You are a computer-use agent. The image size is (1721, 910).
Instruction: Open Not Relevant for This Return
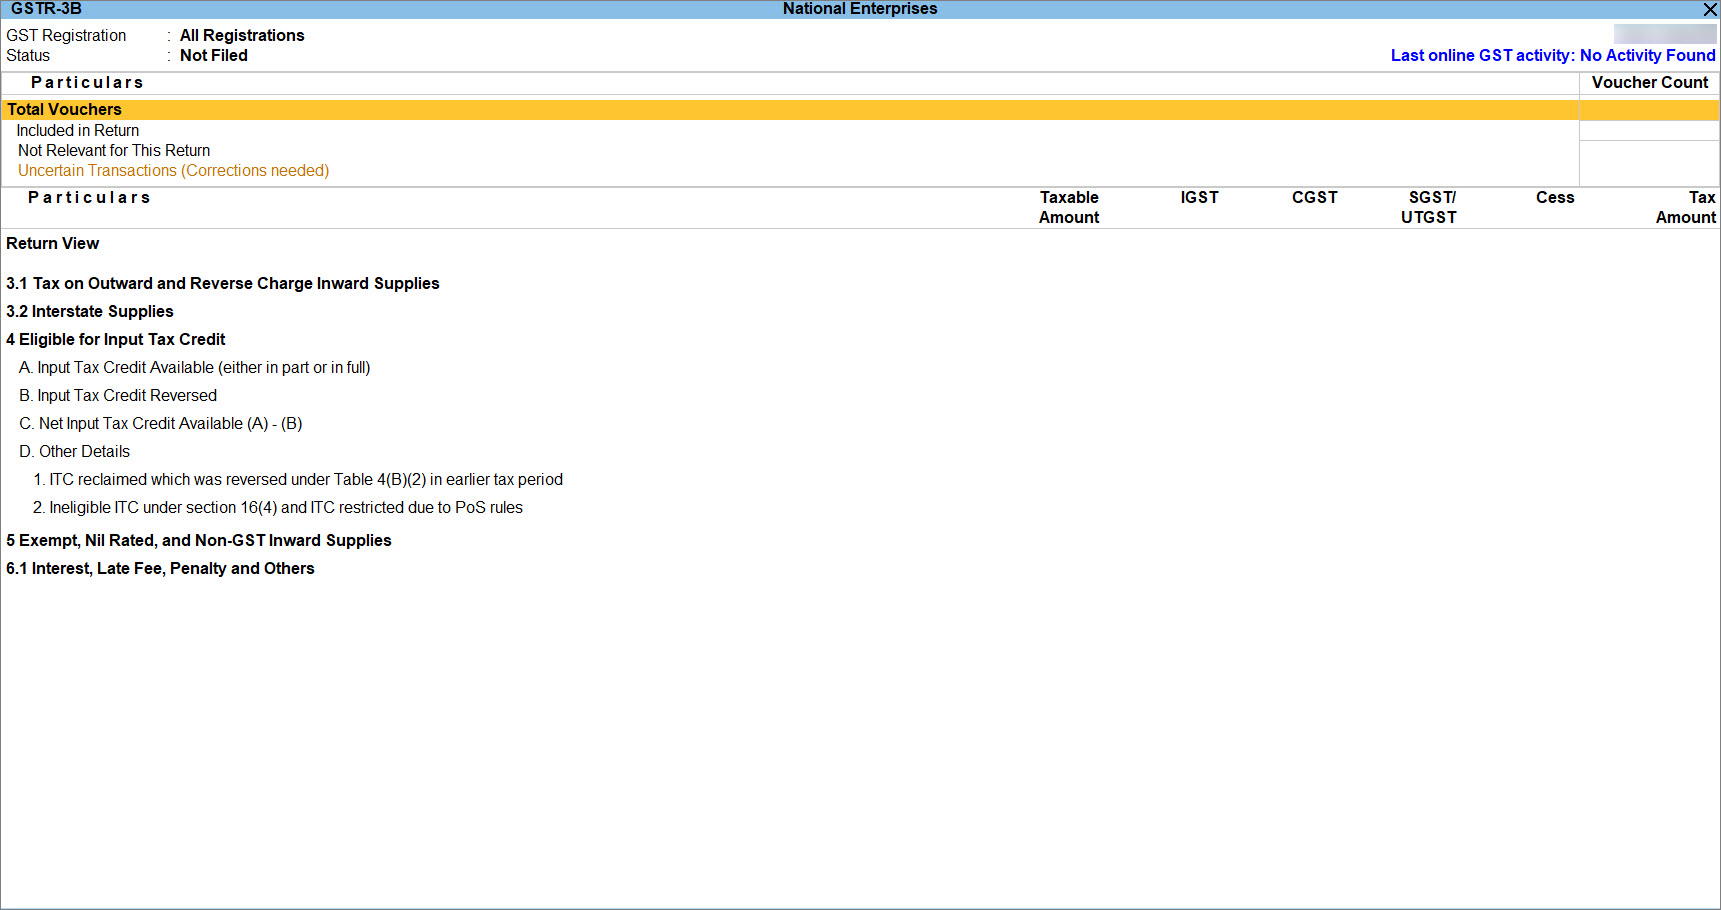tap(114, 150)
